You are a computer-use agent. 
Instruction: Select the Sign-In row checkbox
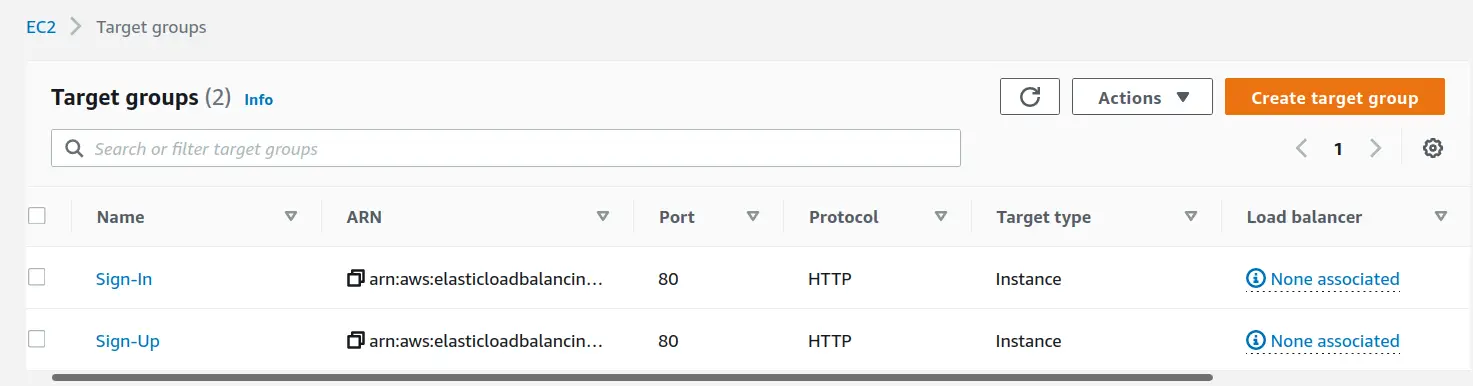tap(37, 277)
